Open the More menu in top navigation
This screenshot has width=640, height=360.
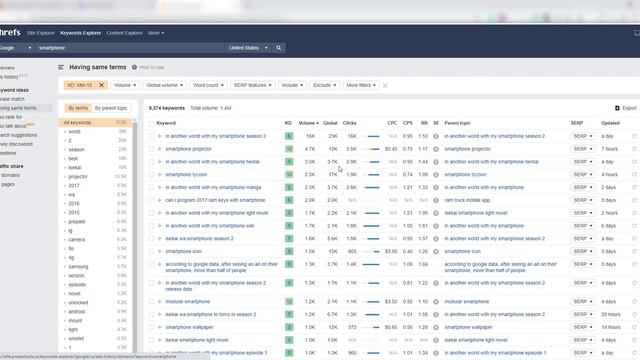156,33
